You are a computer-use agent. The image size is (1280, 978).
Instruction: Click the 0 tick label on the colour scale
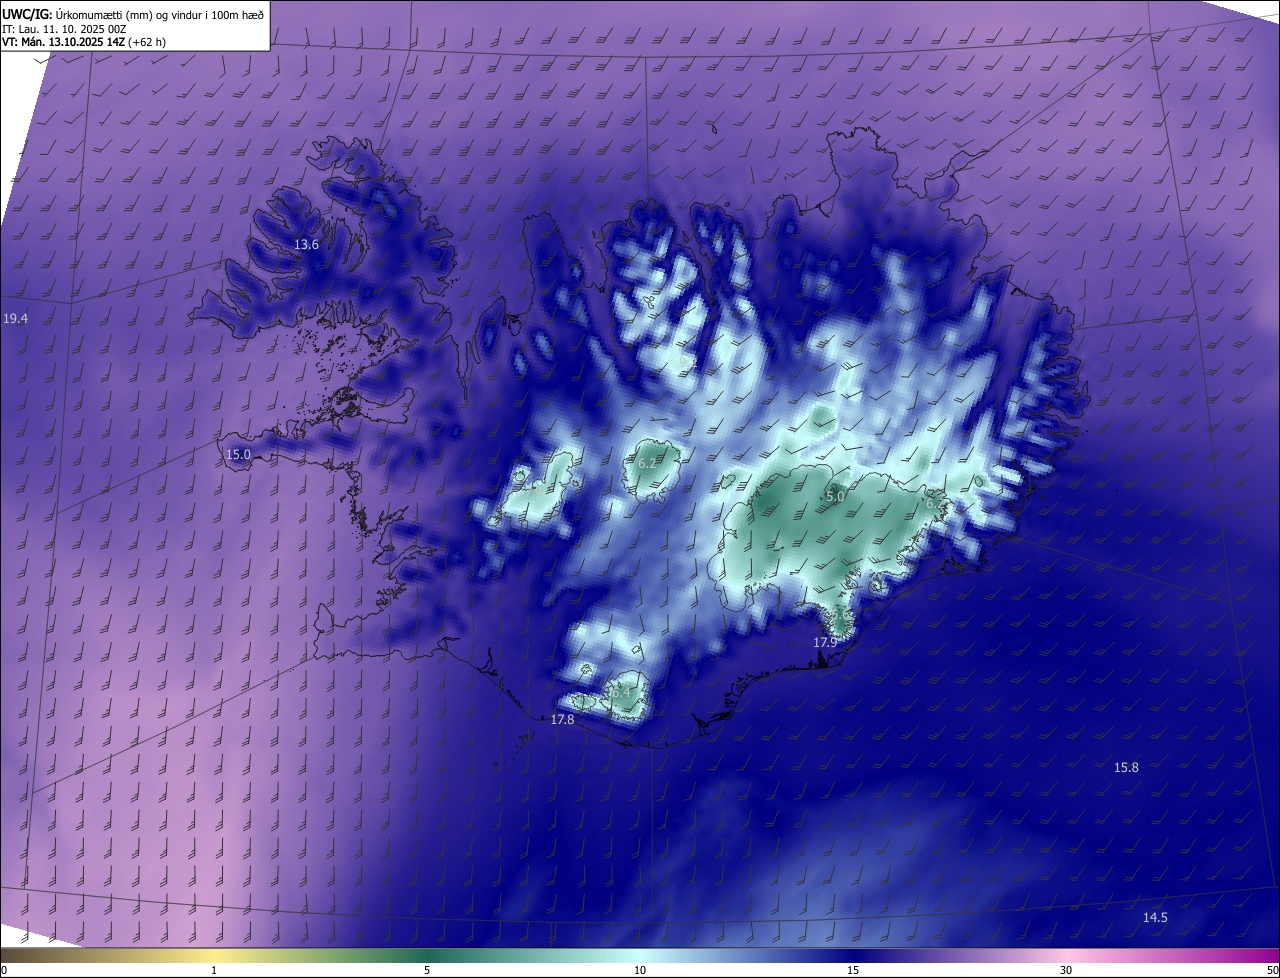[x=4, y=970]
